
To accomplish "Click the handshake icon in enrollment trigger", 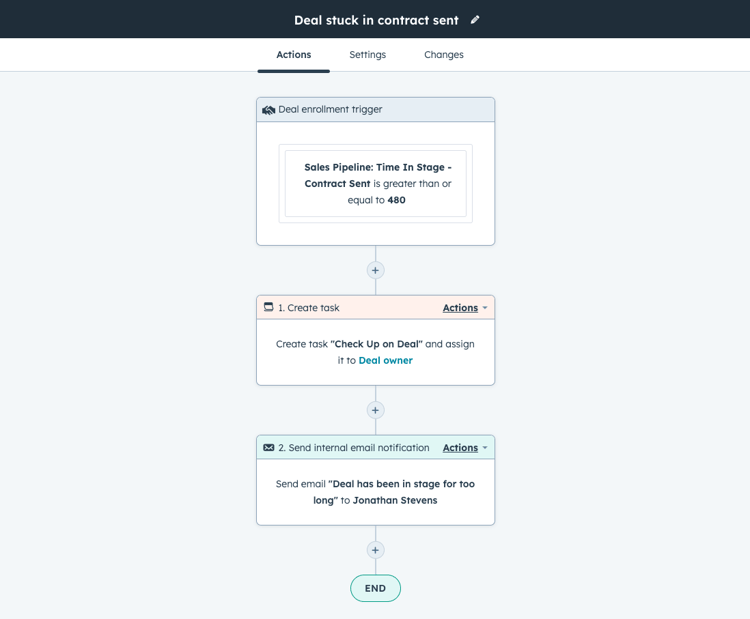I will [x=268, y=110].
